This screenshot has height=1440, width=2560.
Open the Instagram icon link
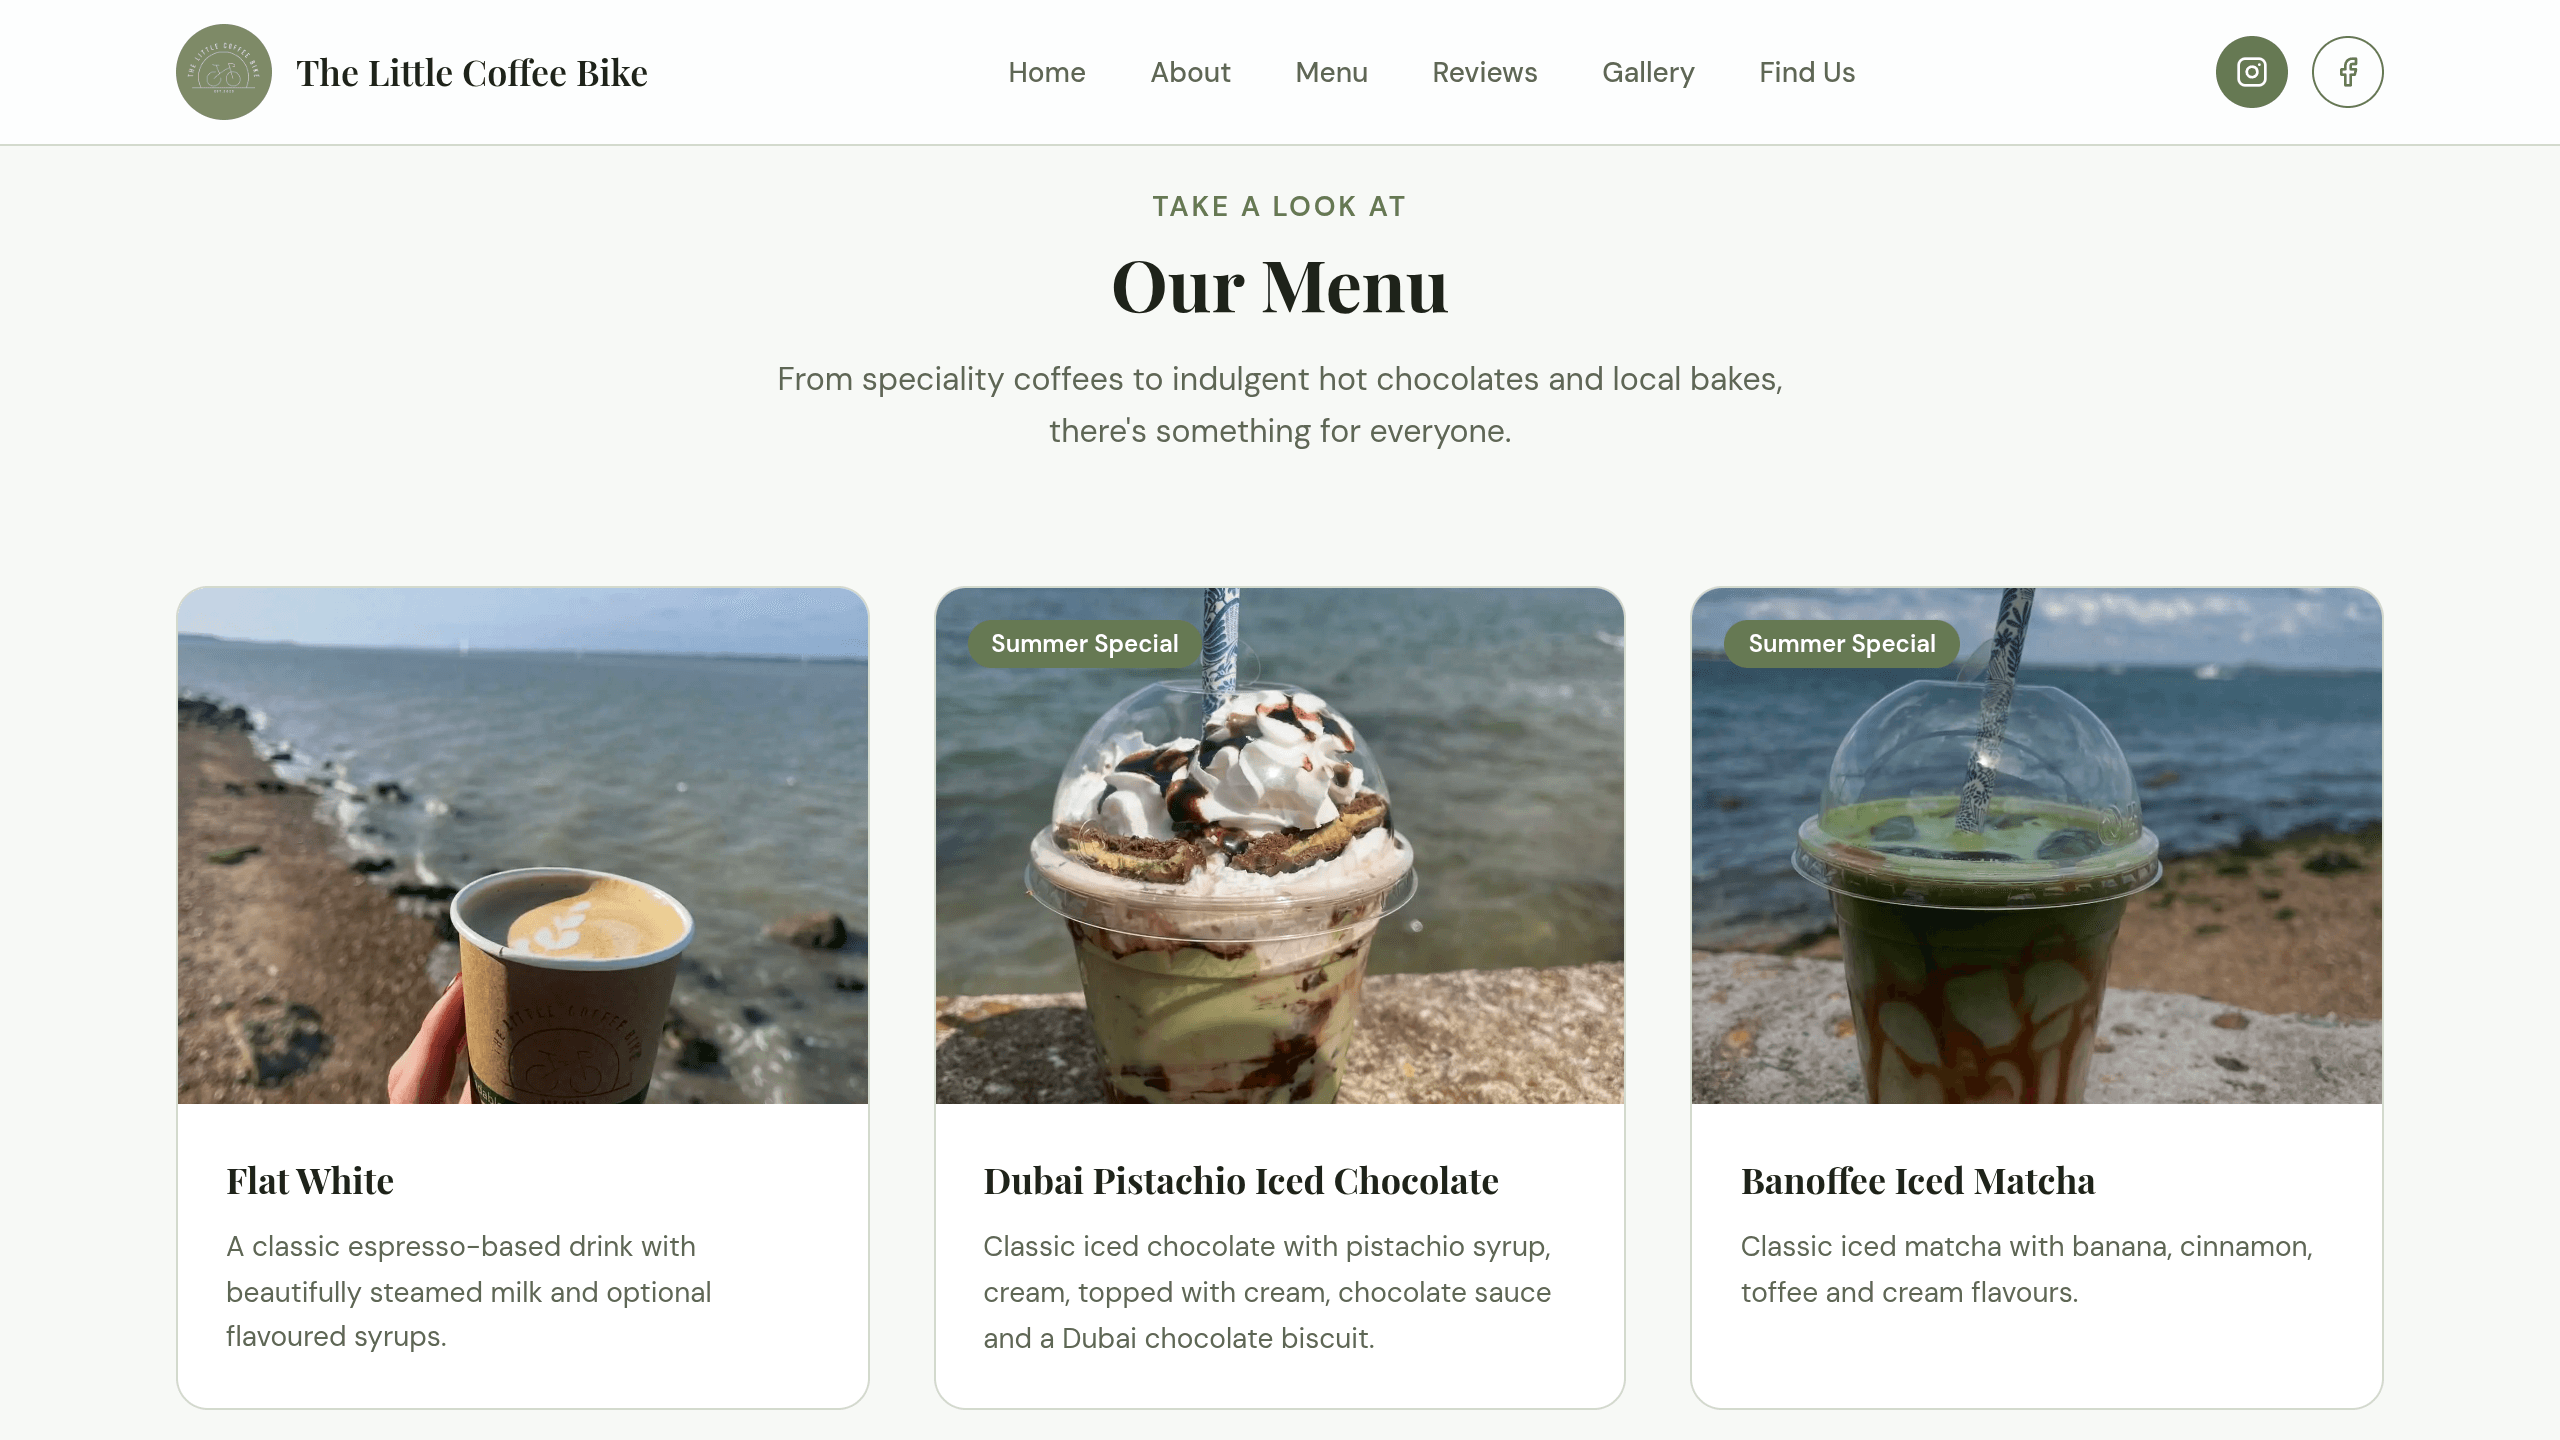point(2251,72)
